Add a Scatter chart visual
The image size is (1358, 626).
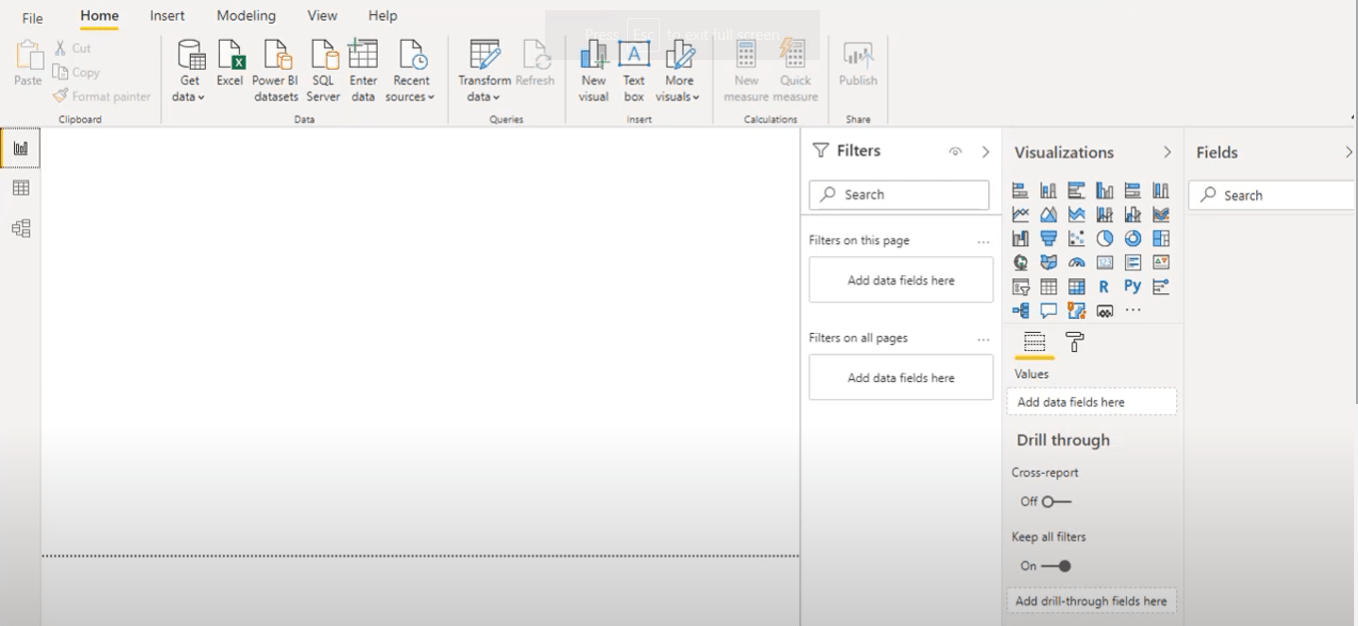pos(1076,238)
